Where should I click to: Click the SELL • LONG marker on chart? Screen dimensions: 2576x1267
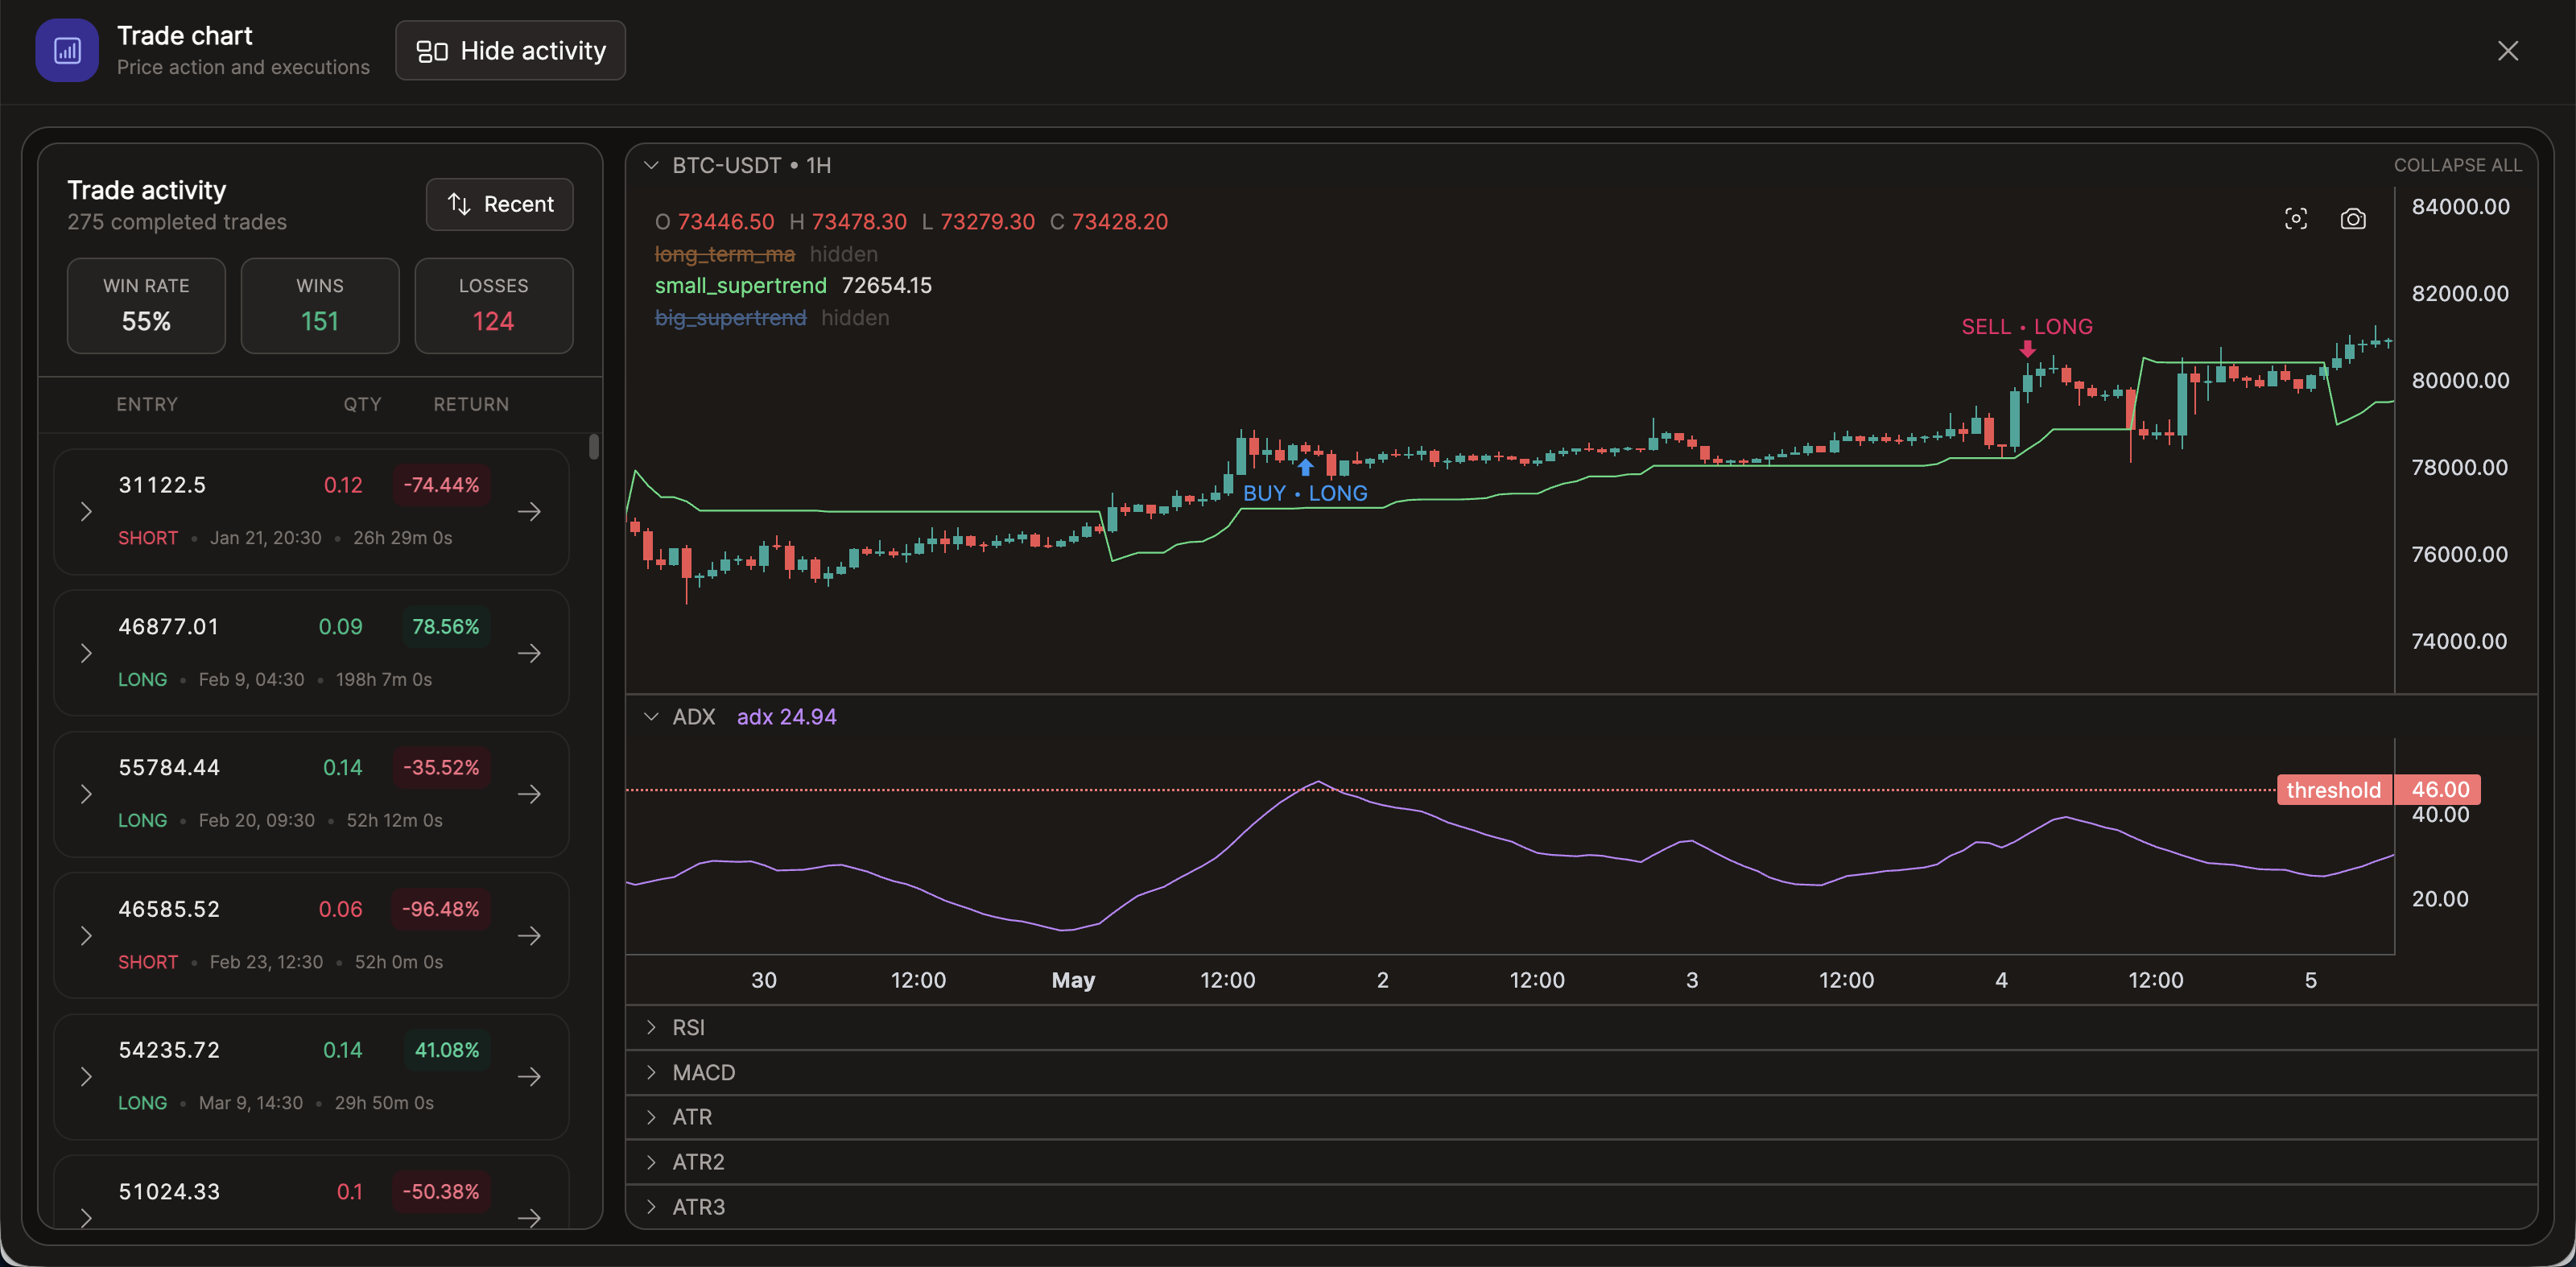[2026, 336]
